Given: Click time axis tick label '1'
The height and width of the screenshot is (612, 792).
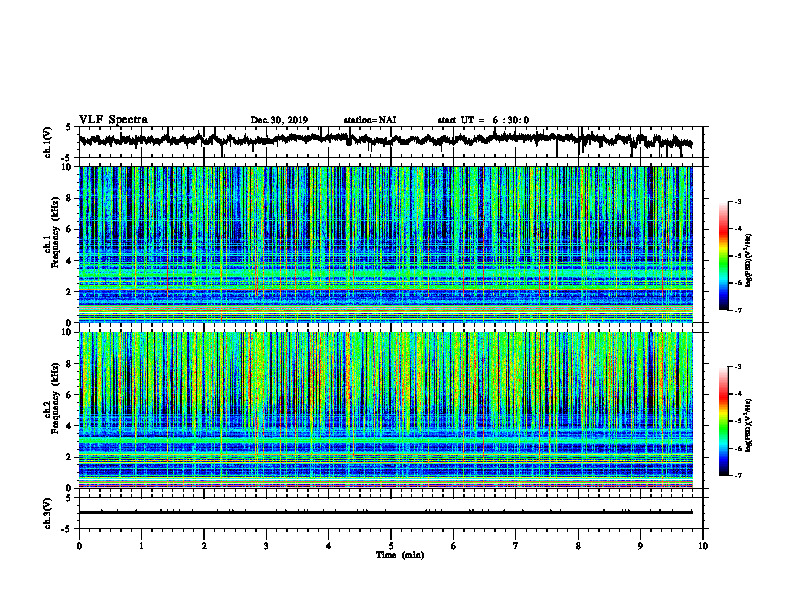Looking at the screenshot, I should [141, 546].
